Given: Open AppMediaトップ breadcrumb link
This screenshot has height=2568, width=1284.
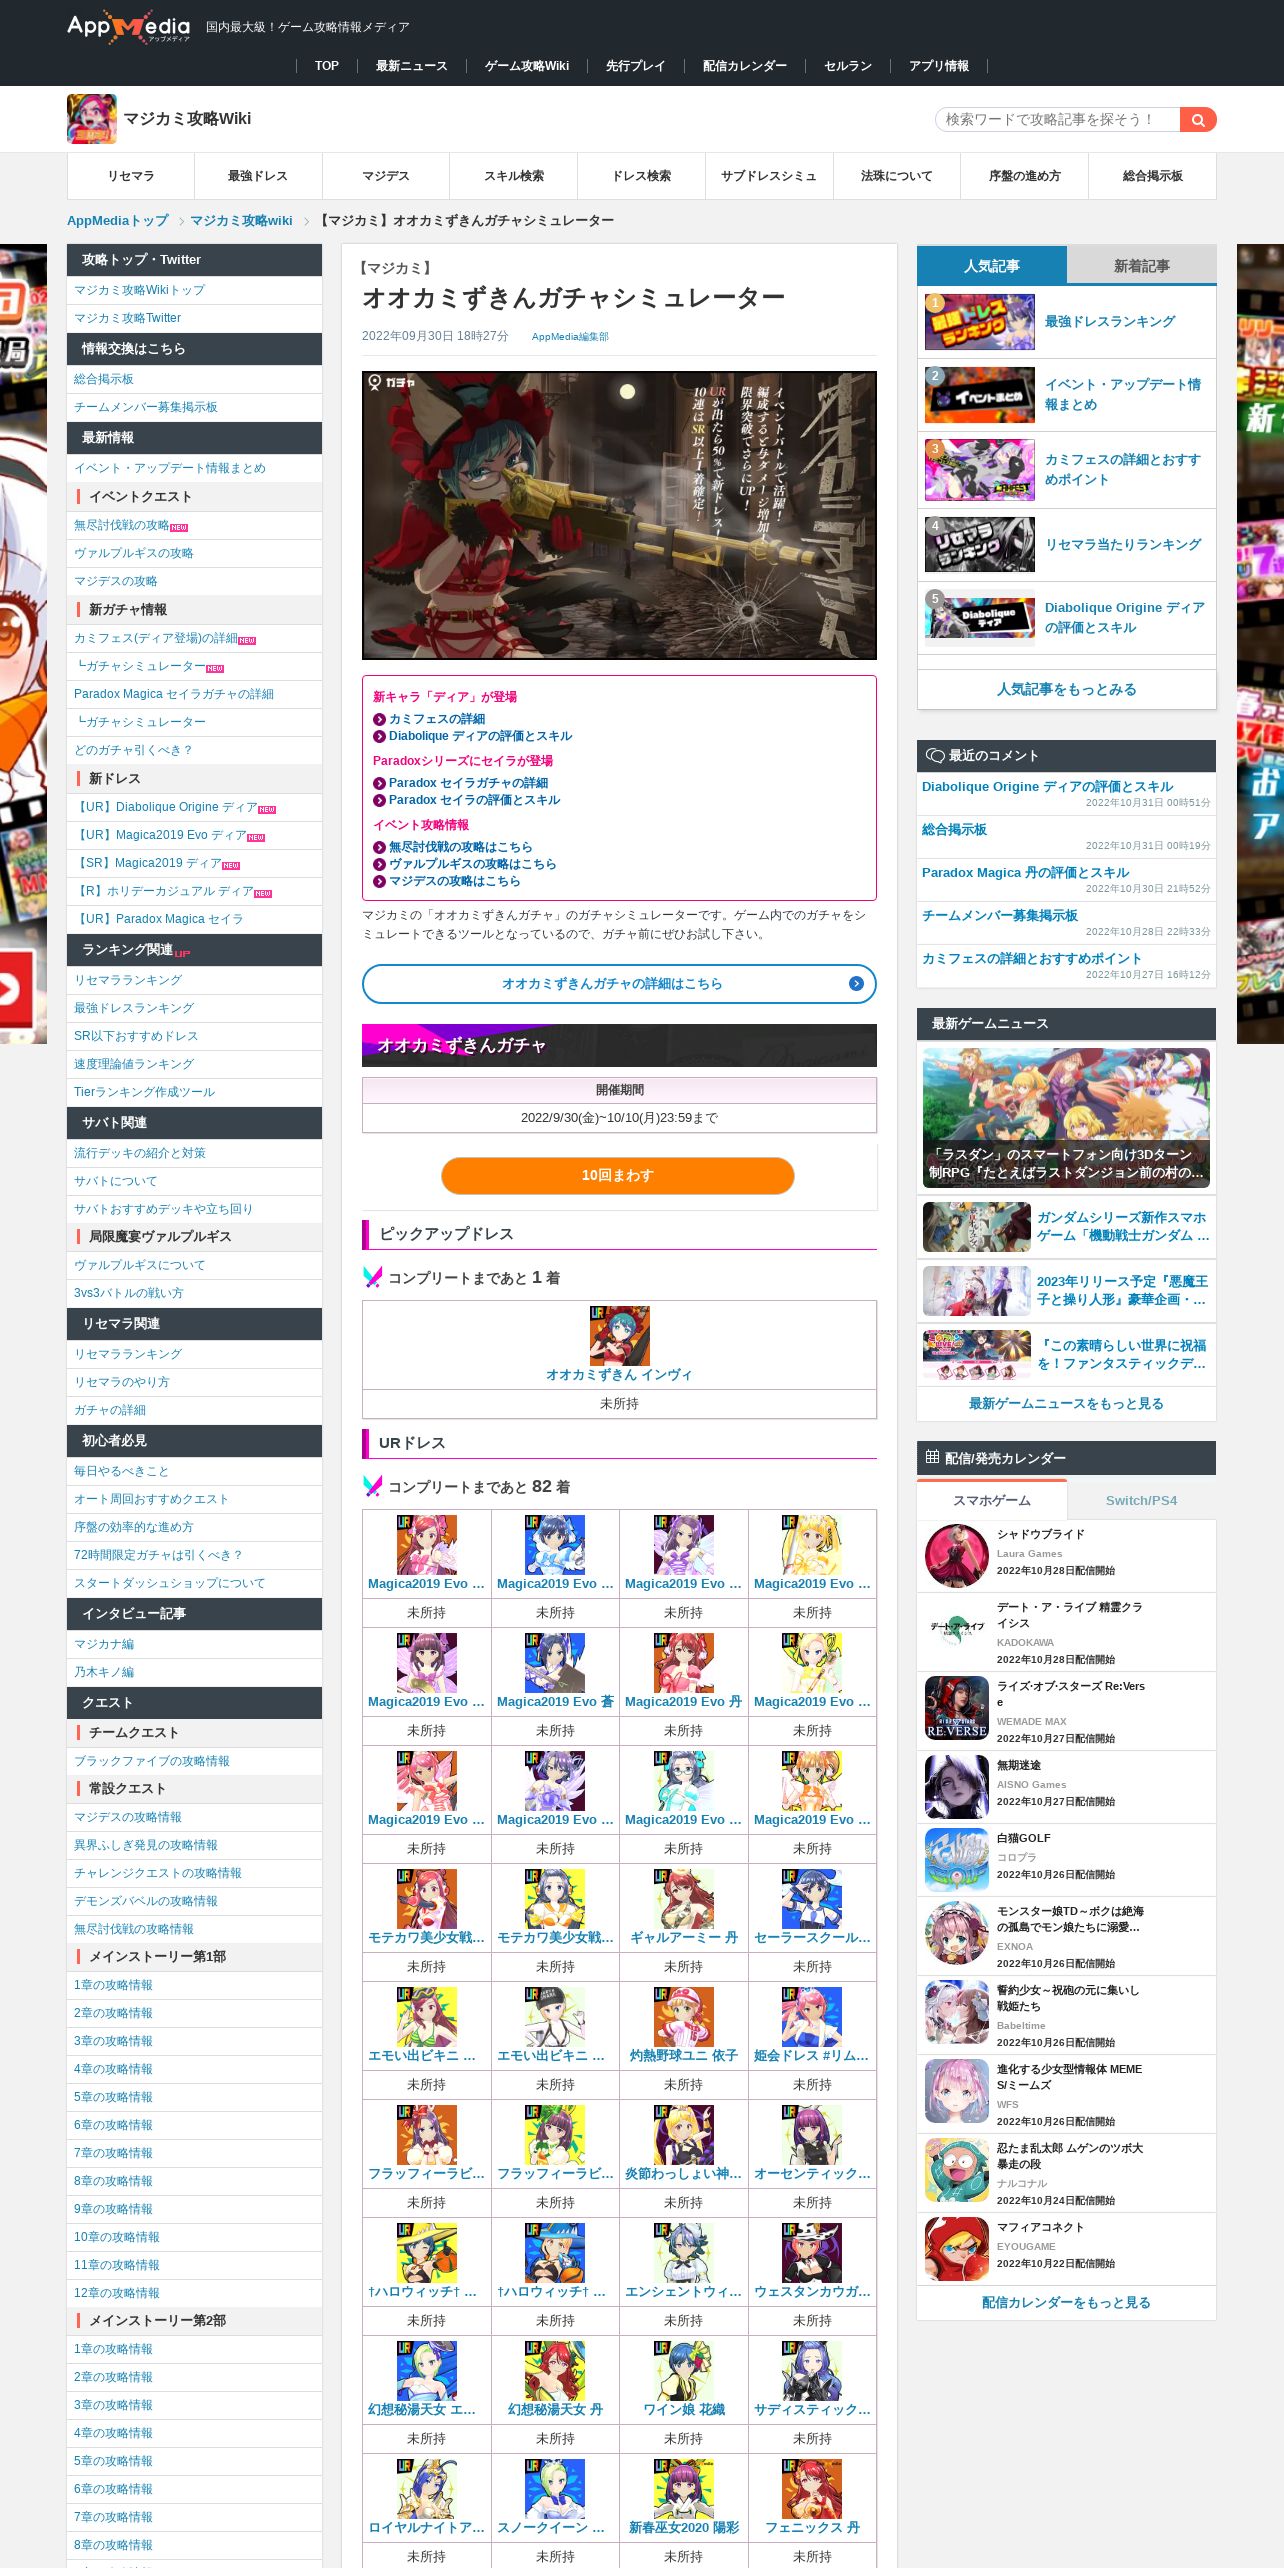Looking at the screenshot, I should (117, 220).
